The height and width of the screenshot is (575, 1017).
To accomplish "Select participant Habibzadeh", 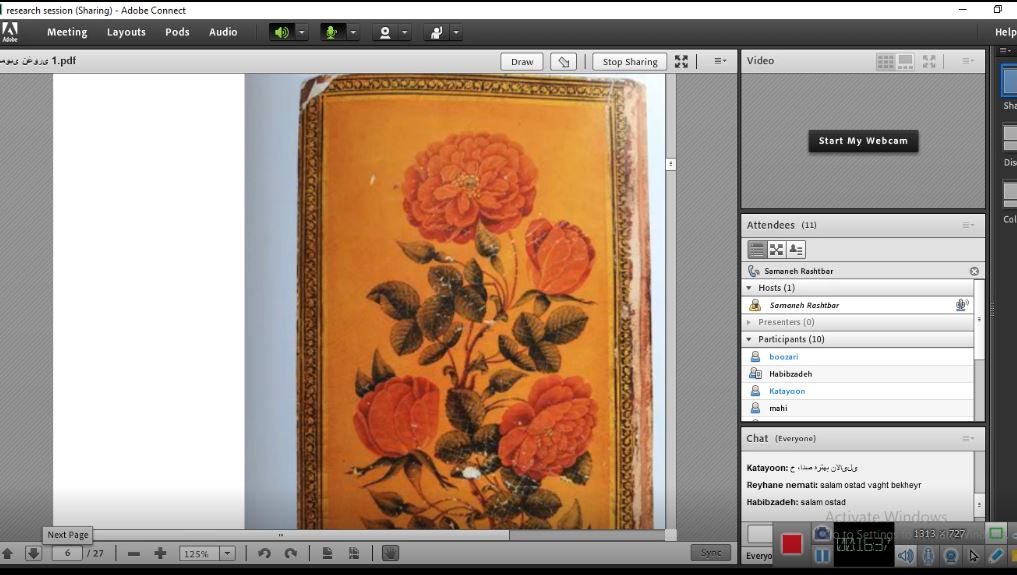I will 857,374.
